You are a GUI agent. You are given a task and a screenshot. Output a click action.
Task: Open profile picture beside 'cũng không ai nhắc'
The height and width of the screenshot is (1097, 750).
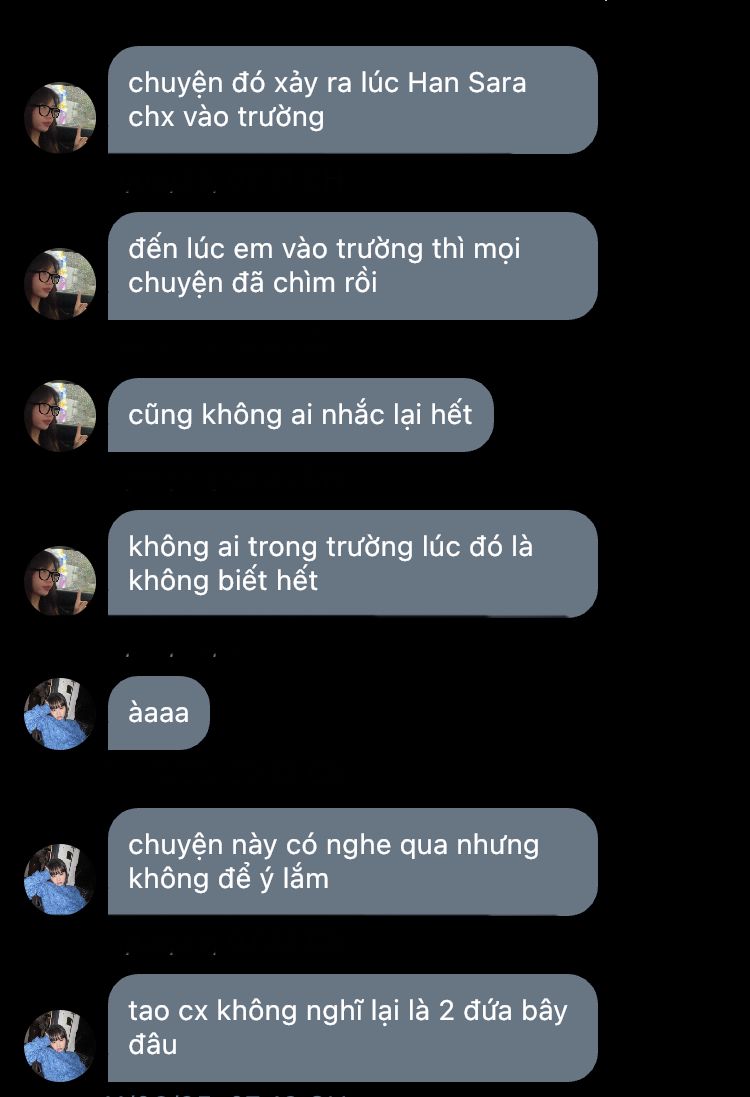click(60, 416)
